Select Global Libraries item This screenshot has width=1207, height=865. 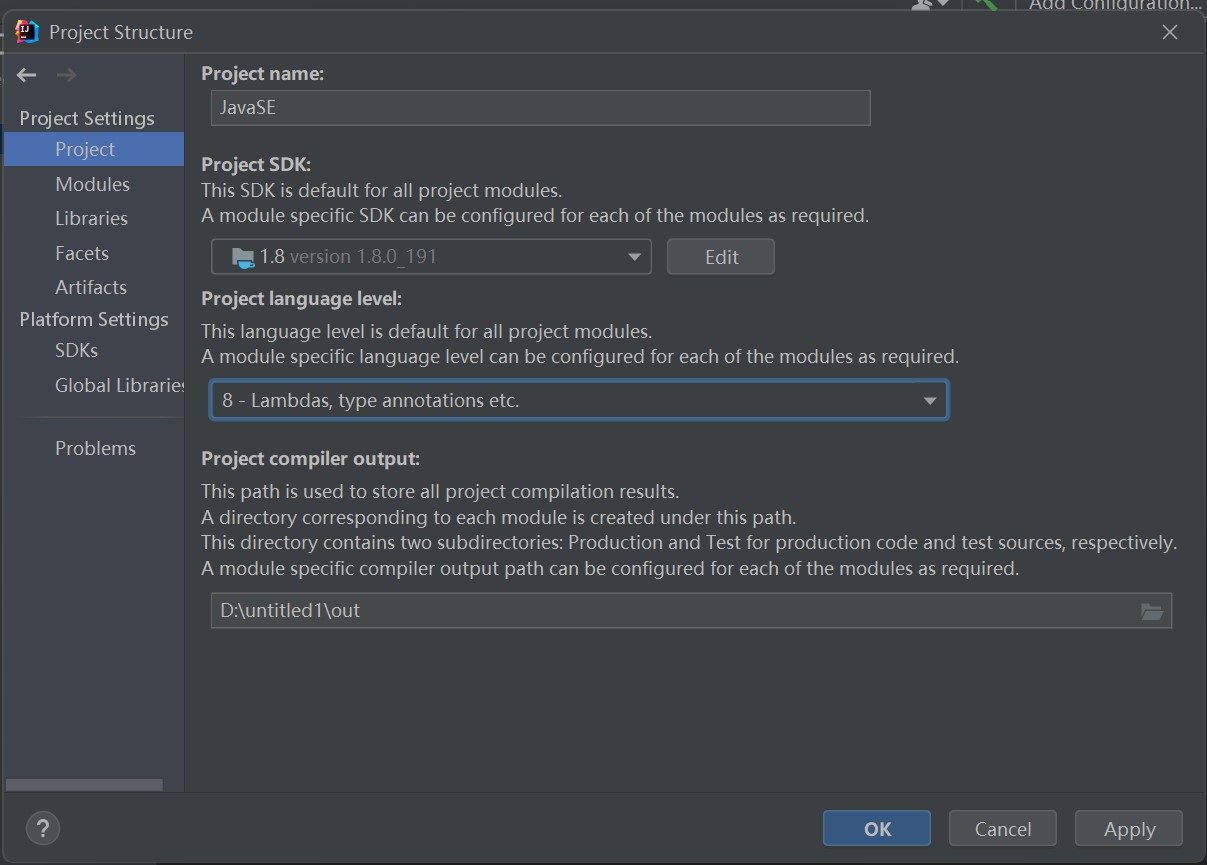coord(120,385)
